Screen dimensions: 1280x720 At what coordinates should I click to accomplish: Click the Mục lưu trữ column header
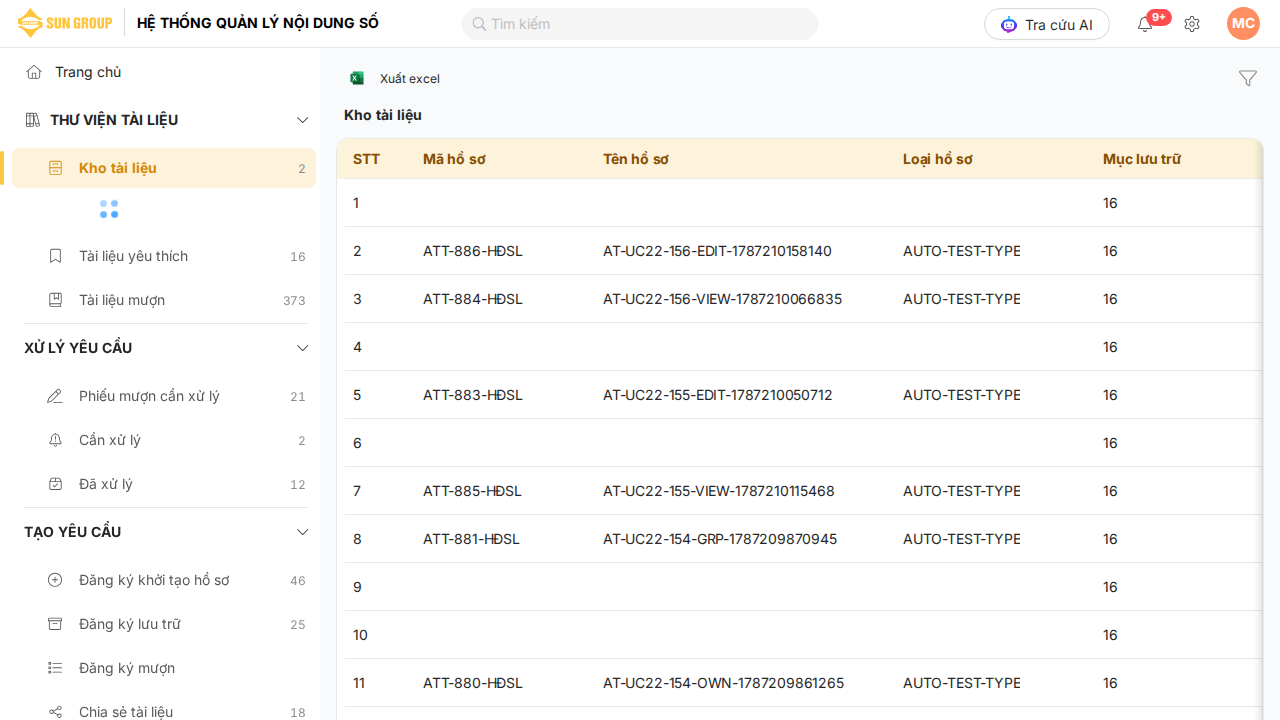(x=1142, y=159)
